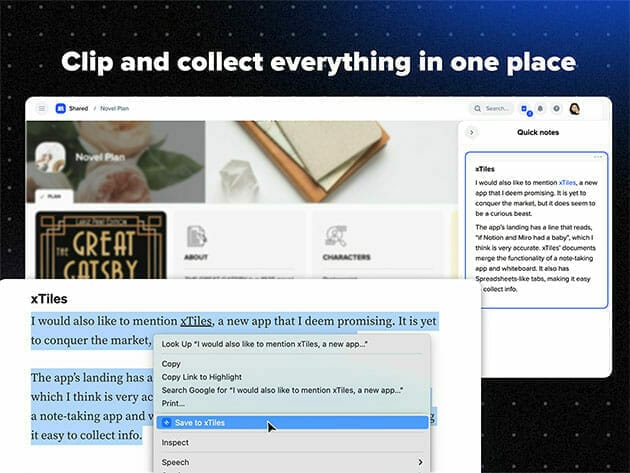Image resolution: width=630 pixels, height=473 pixels.
Task: Click the About tile document icon
Action: [197, 236]
